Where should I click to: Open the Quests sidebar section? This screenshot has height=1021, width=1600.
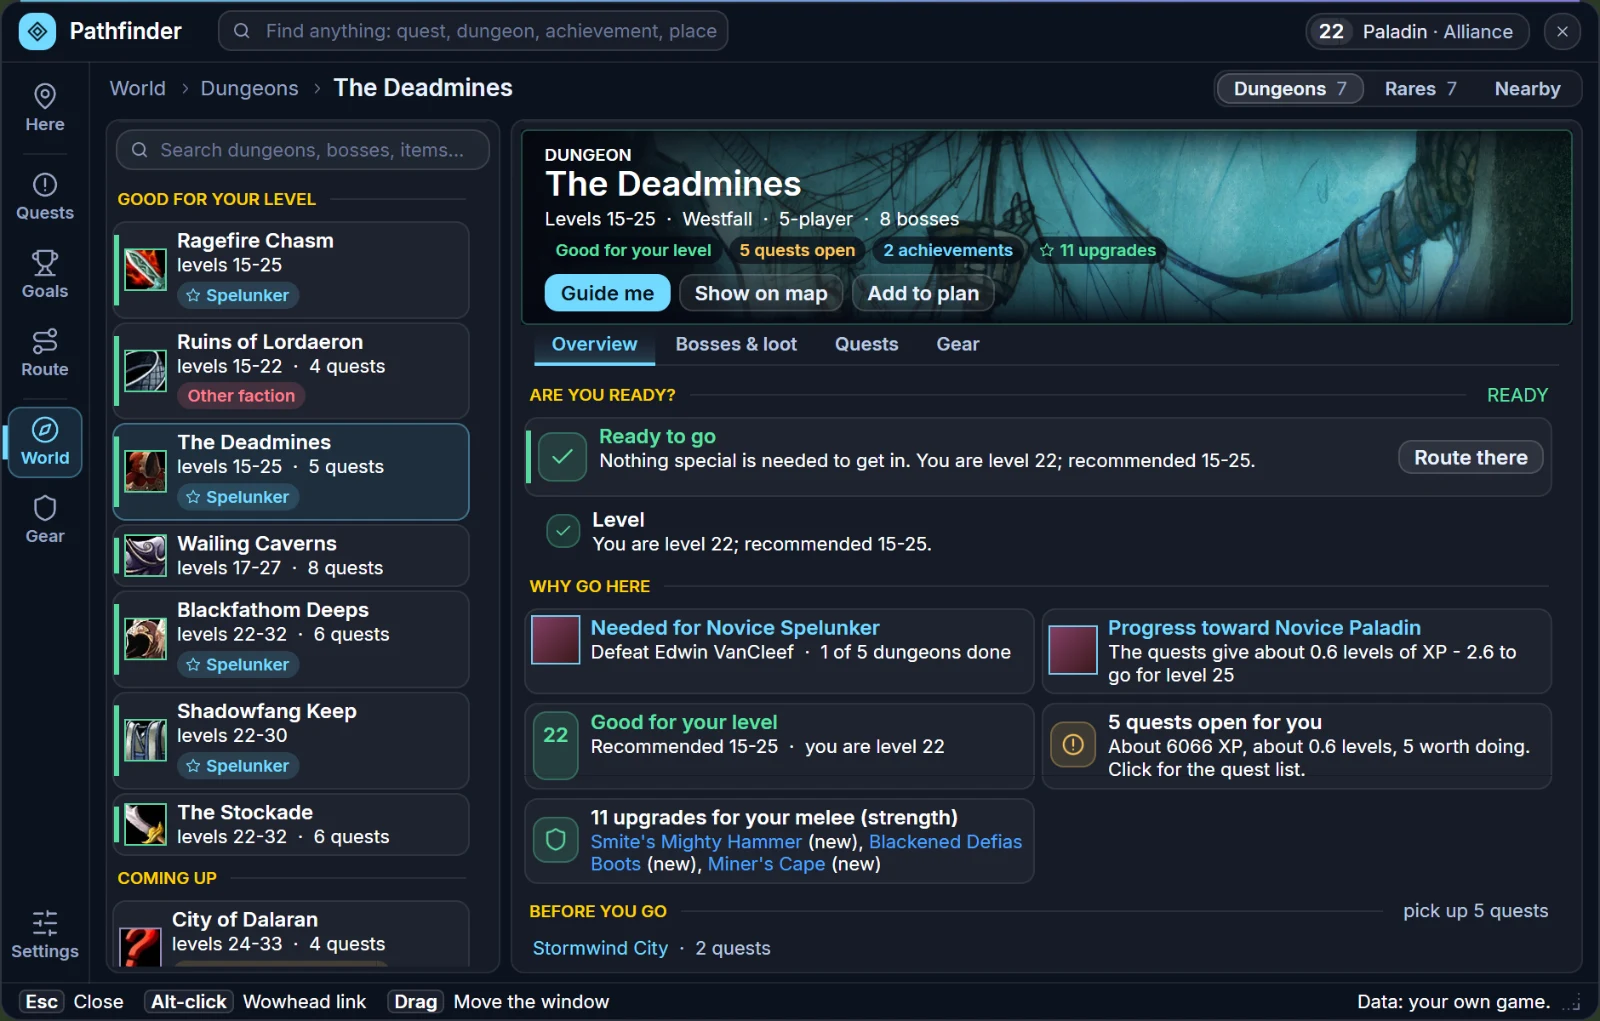[x=45, y=197]
